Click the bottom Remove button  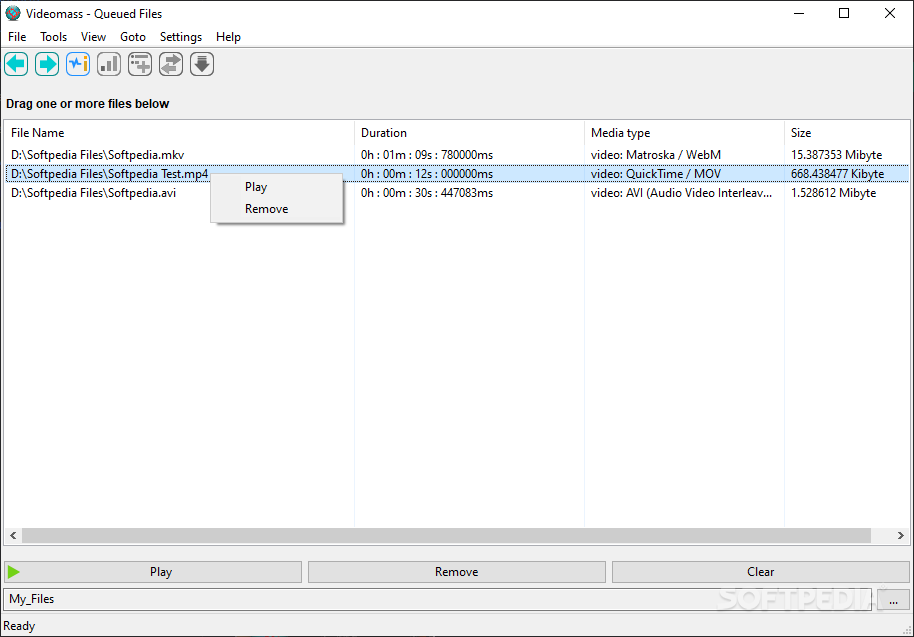[x=456, y=572]
